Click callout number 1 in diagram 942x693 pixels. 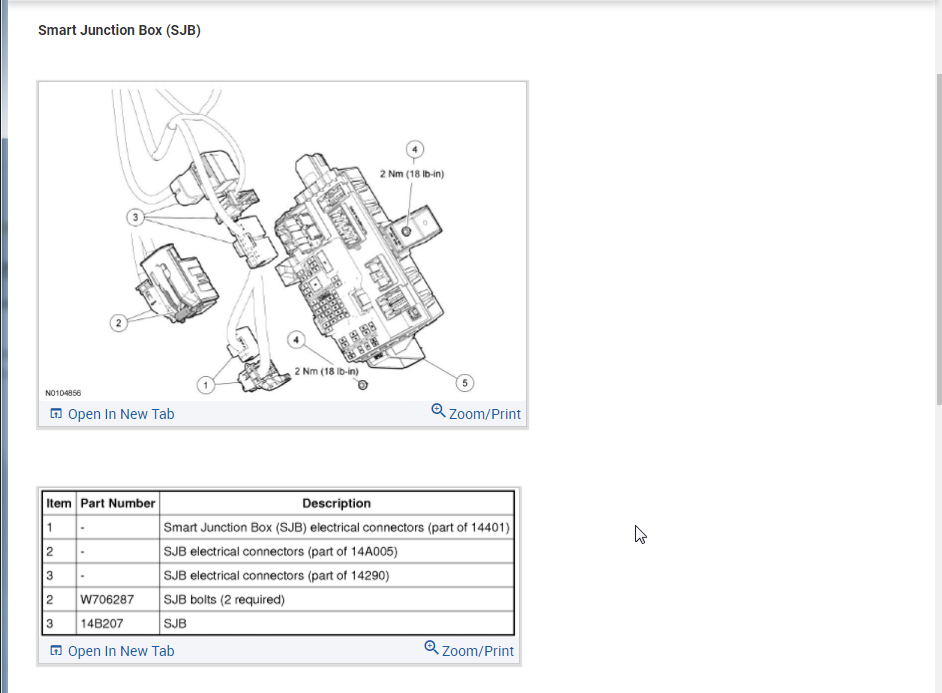[x=205, y=385]
